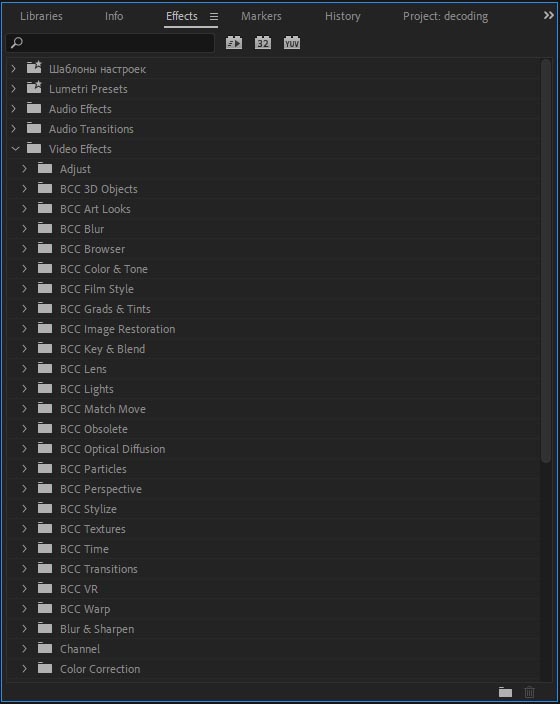Open the Markers tab
This screenshot has height=704, width=560.
click(x=261, y=16)
